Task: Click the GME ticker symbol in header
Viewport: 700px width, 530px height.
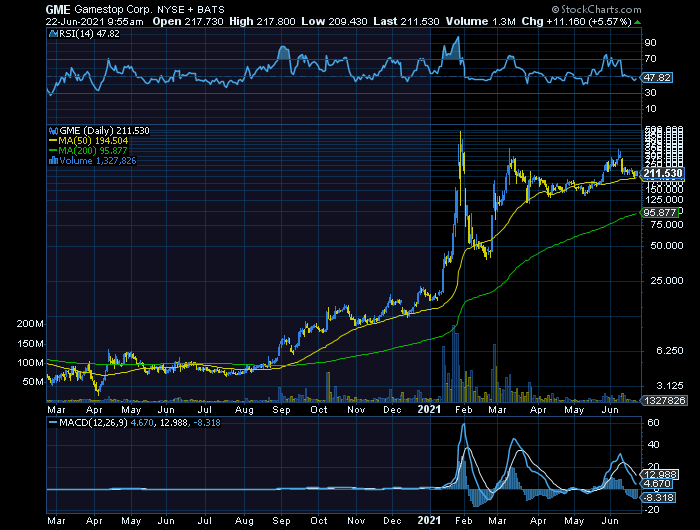Action: click(58, 9)
